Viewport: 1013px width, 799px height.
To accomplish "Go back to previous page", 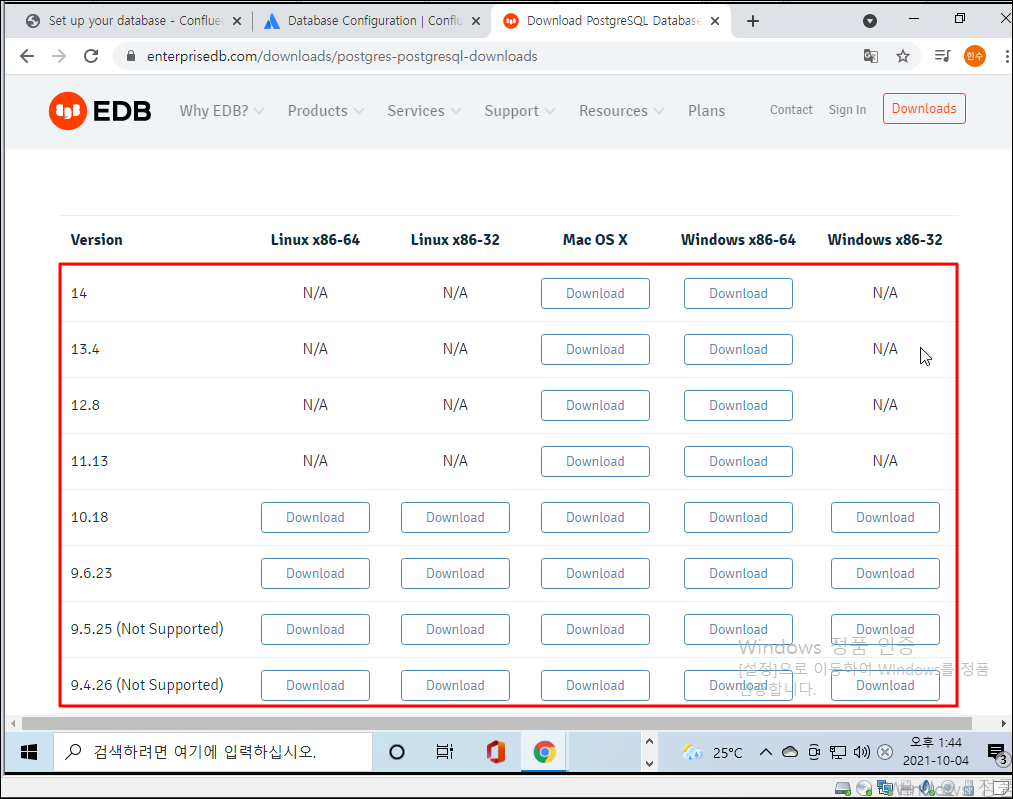I will [x=27, y=56].
